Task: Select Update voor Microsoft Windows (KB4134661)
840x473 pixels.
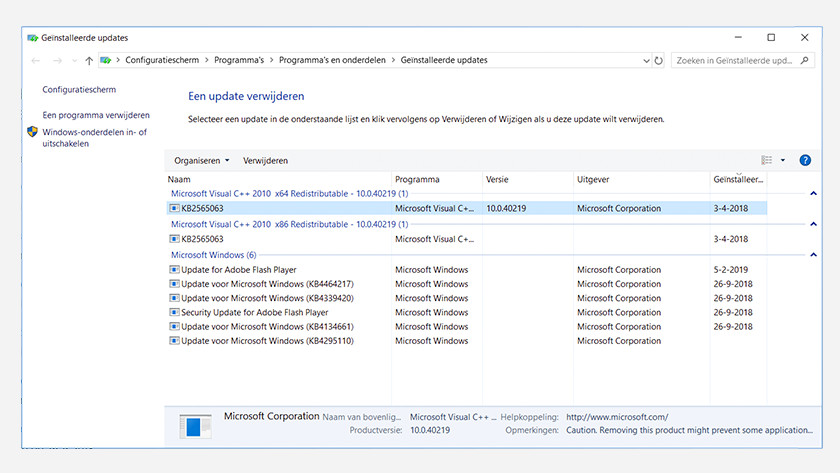Action: pyautogui.click(x=467, y=327)
